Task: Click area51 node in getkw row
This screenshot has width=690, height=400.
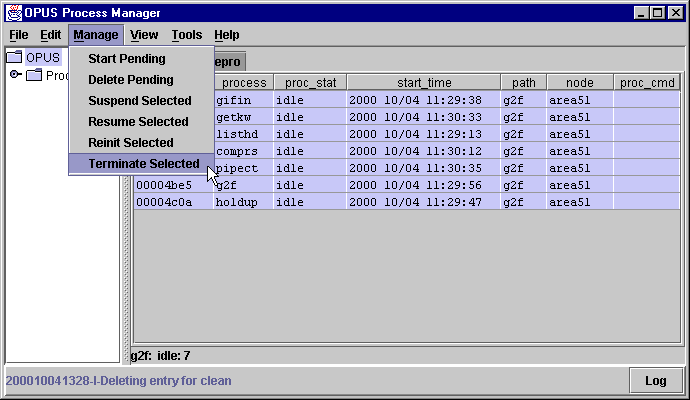Action: click(580, 117)
